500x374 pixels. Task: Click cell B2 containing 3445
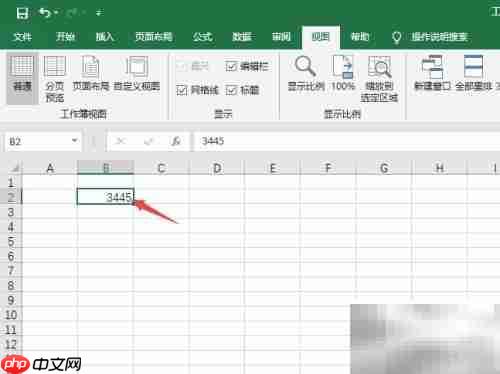pos(105,197)
